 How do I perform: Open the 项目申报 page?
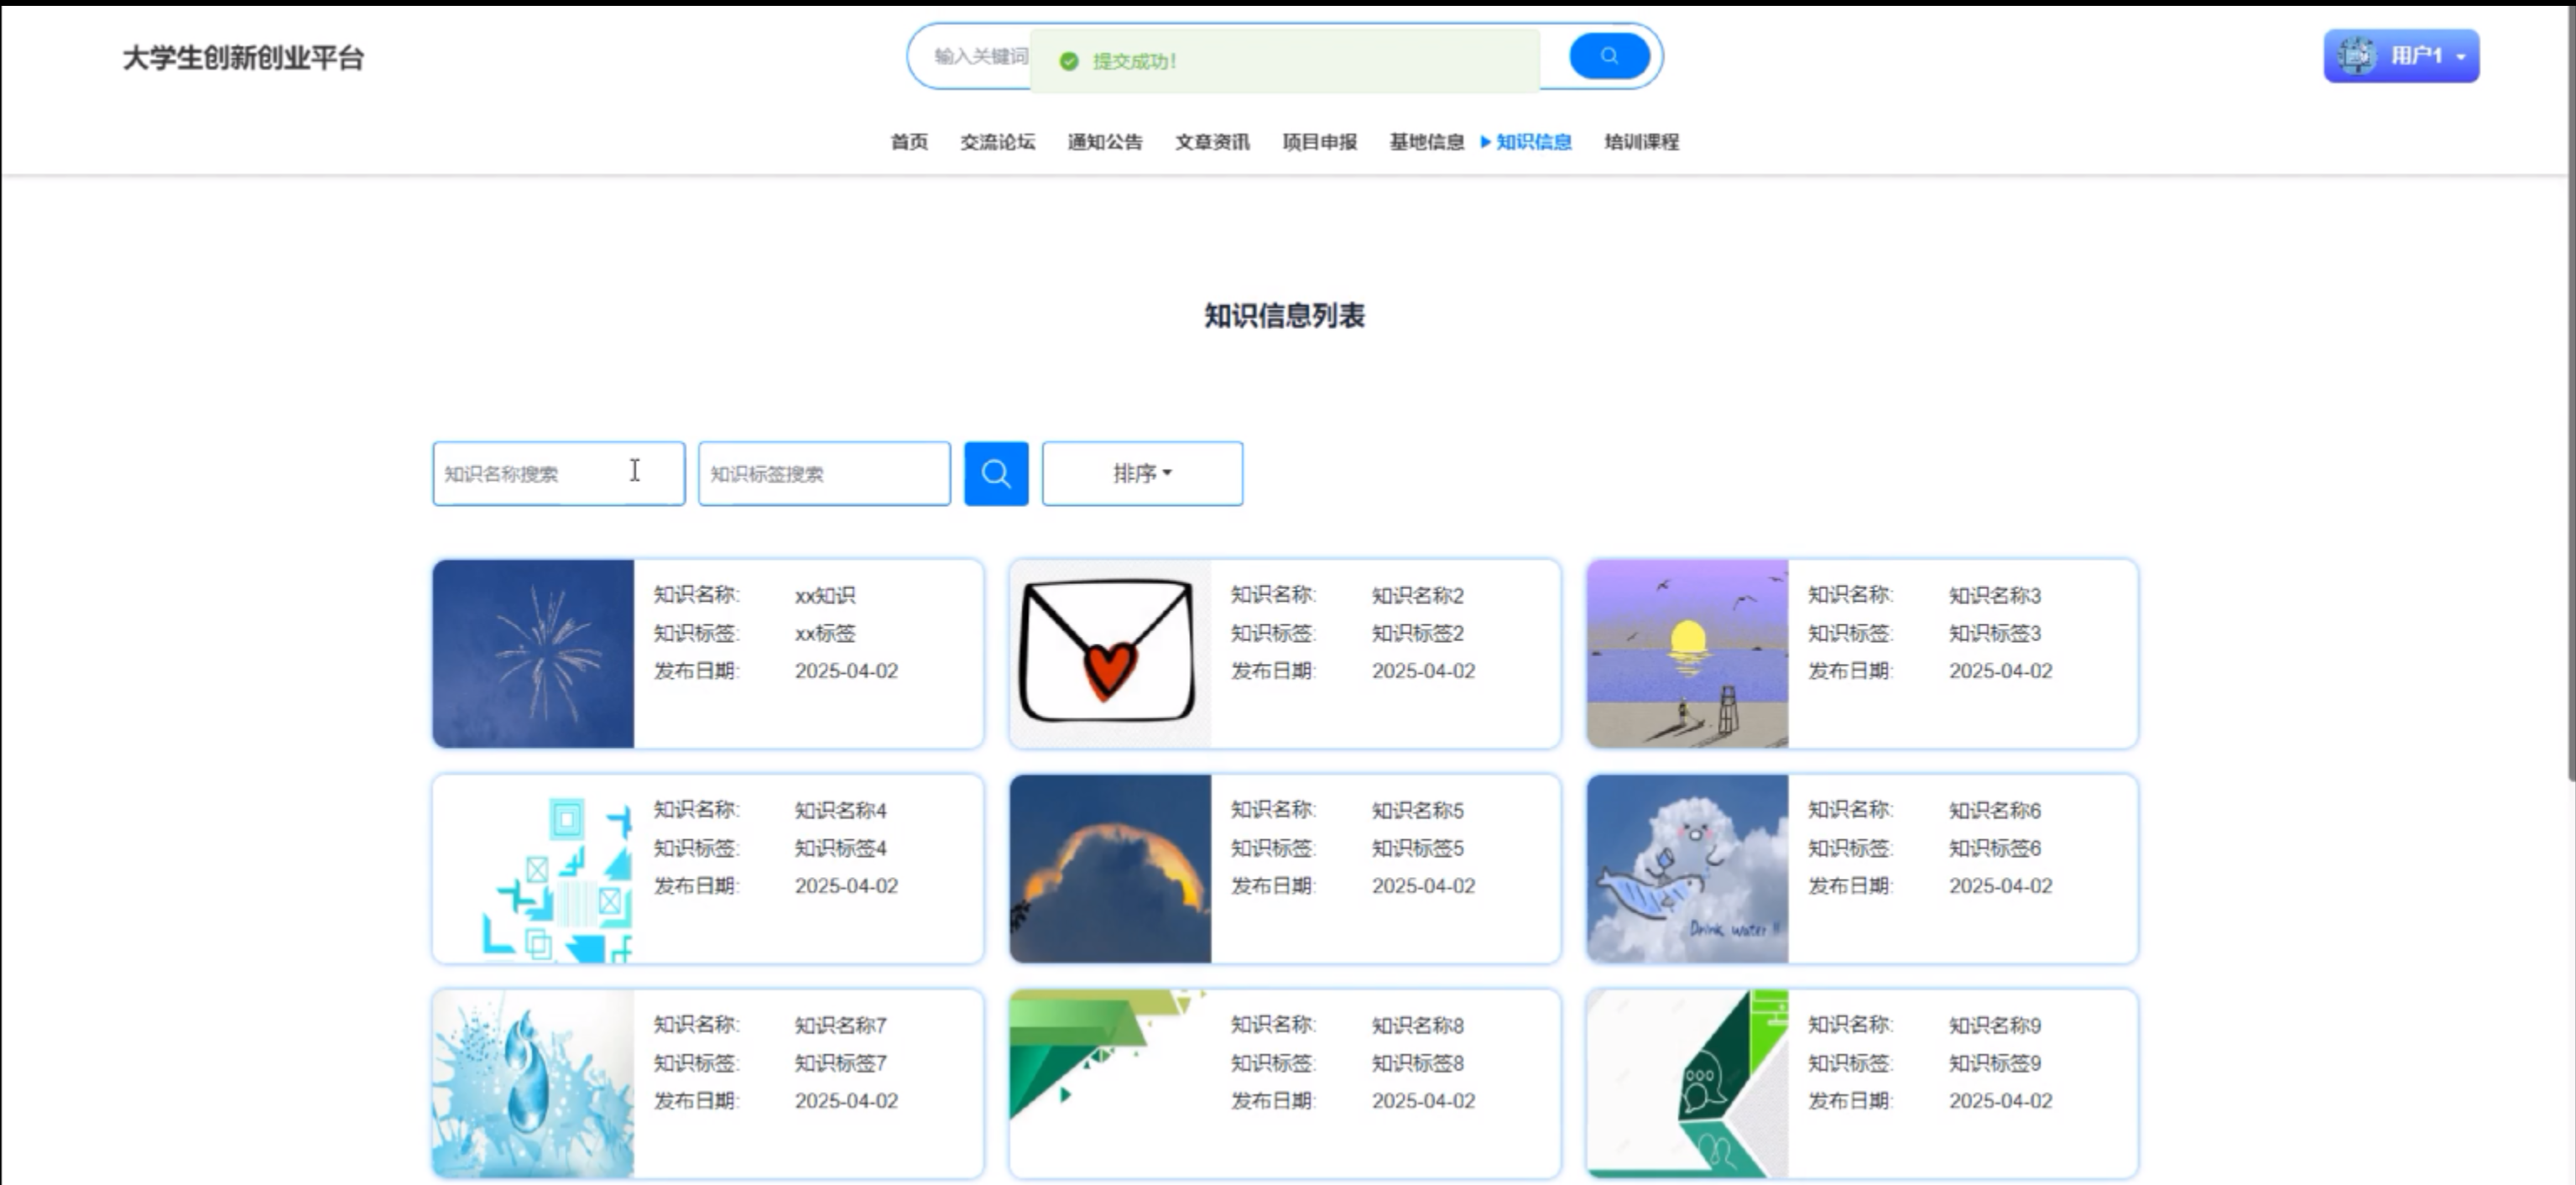click(1319, 142)
